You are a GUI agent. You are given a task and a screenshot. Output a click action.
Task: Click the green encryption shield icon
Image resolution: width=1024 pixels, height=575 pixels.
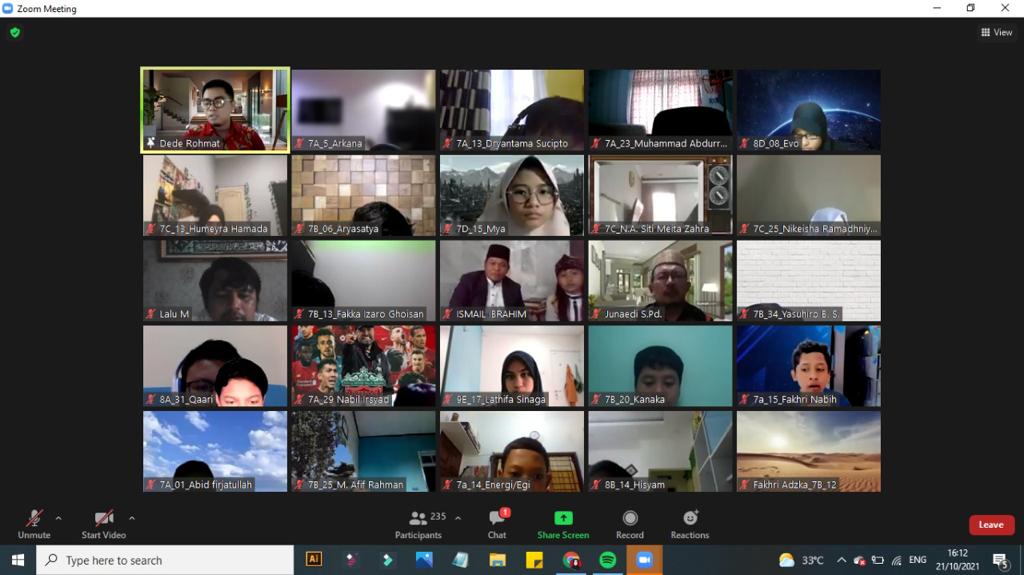pyautogui.click(x=15, y=32)
